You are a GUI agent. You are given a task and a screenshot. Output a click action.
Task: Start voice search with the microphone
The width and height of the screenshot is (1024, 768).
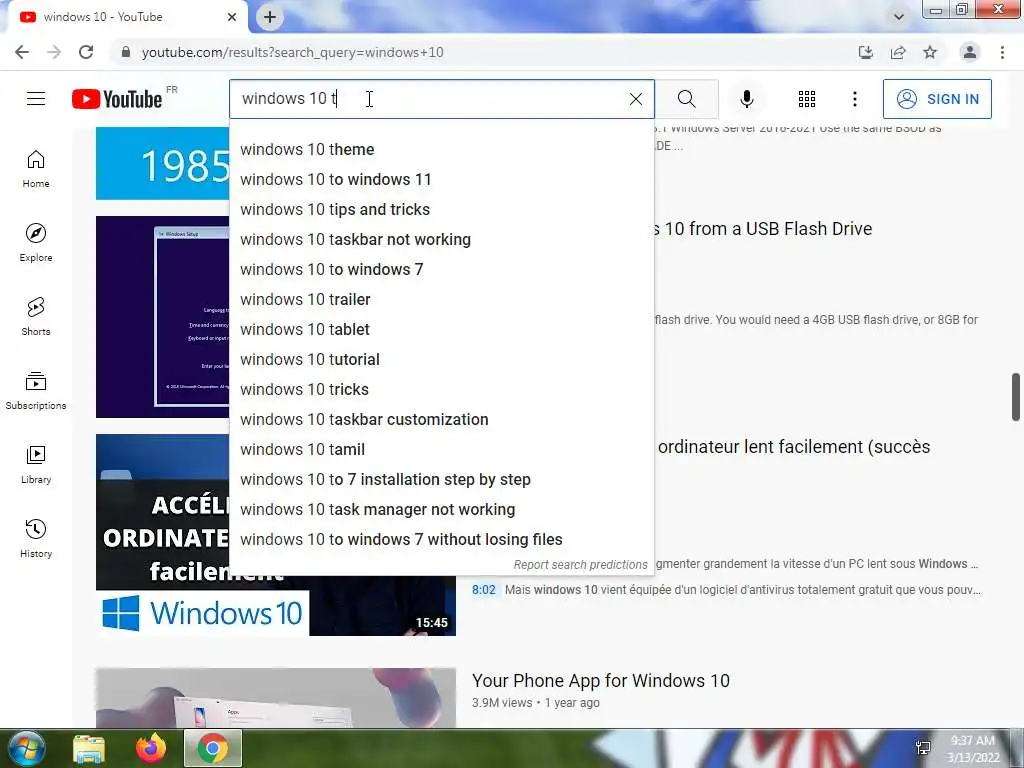coord(746,99)
